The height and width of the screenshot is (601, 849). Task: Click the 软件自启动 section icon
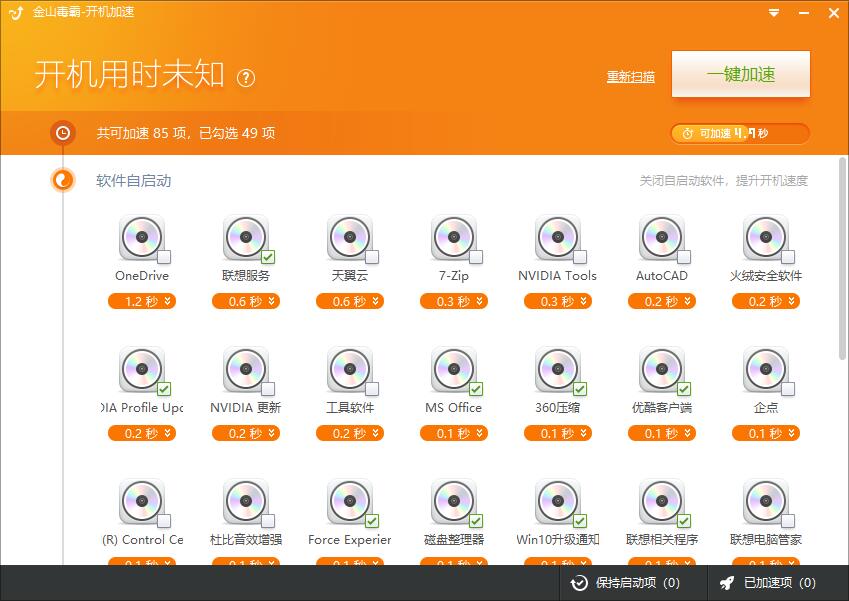tap(63, 180)
